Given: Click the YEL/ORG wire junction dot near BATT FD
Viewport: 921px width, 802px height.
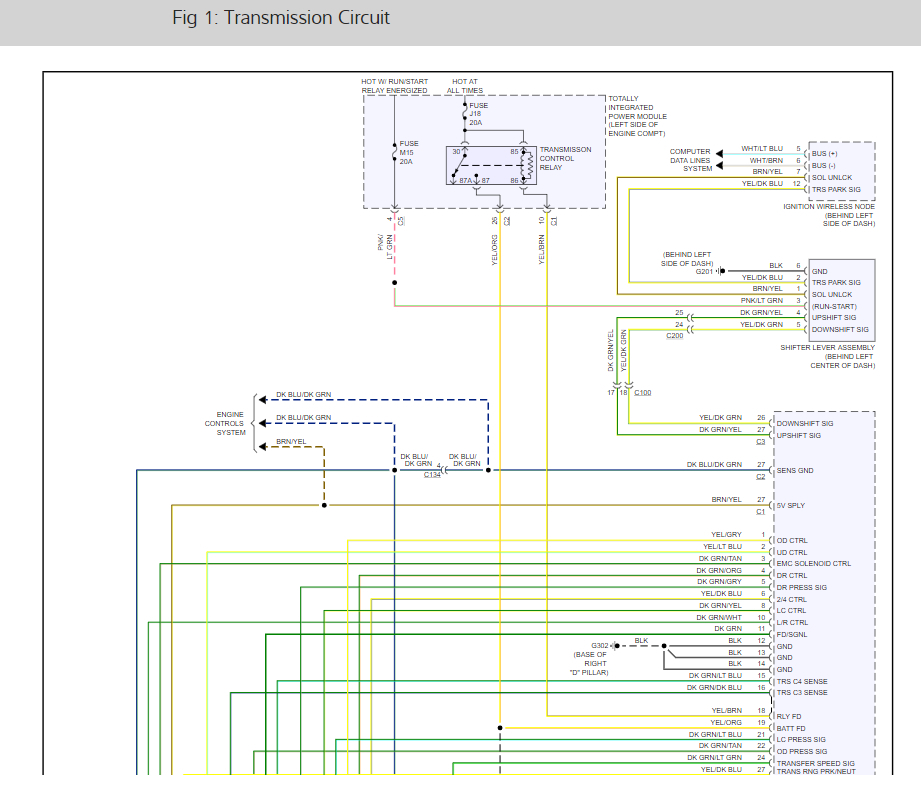Looking at the screenshot, I should pyautogui.click(x=500, y=728).
